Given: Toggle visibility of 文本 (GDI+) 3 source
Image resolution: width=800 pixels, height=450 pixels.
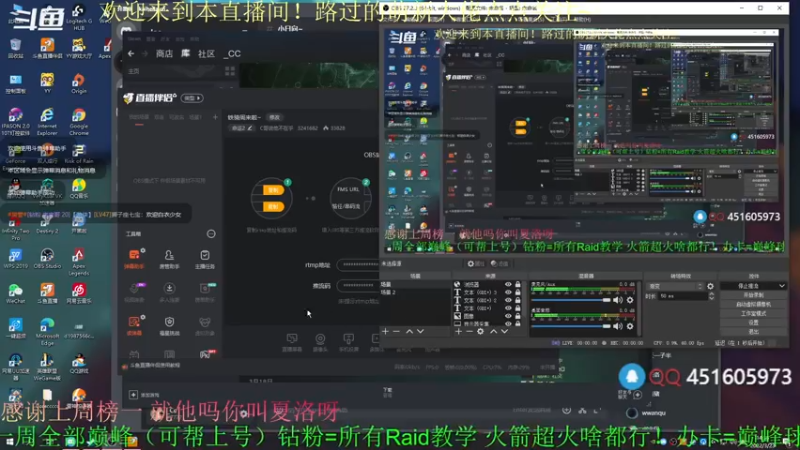Looking at the screenshot, I should tap(508, 292).
